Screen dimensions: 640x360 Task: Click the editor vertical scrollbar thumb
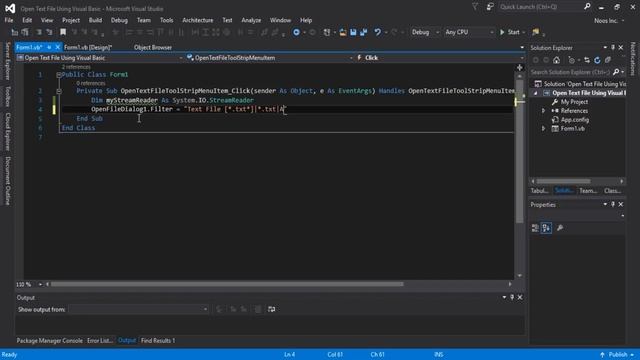pos(520,152)
